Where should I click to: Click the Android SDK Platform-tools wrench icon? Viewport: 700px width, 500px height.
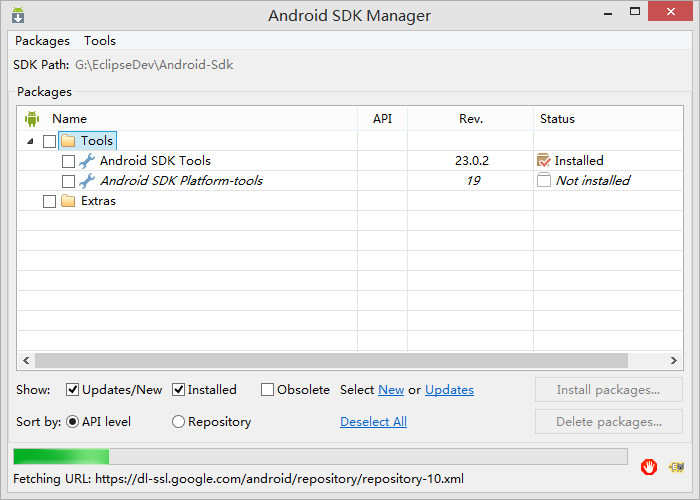[87, 181]
